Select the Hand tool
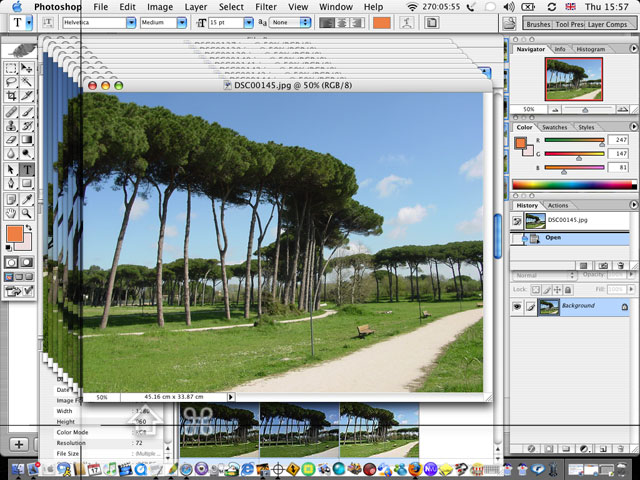 pos(11,213)
